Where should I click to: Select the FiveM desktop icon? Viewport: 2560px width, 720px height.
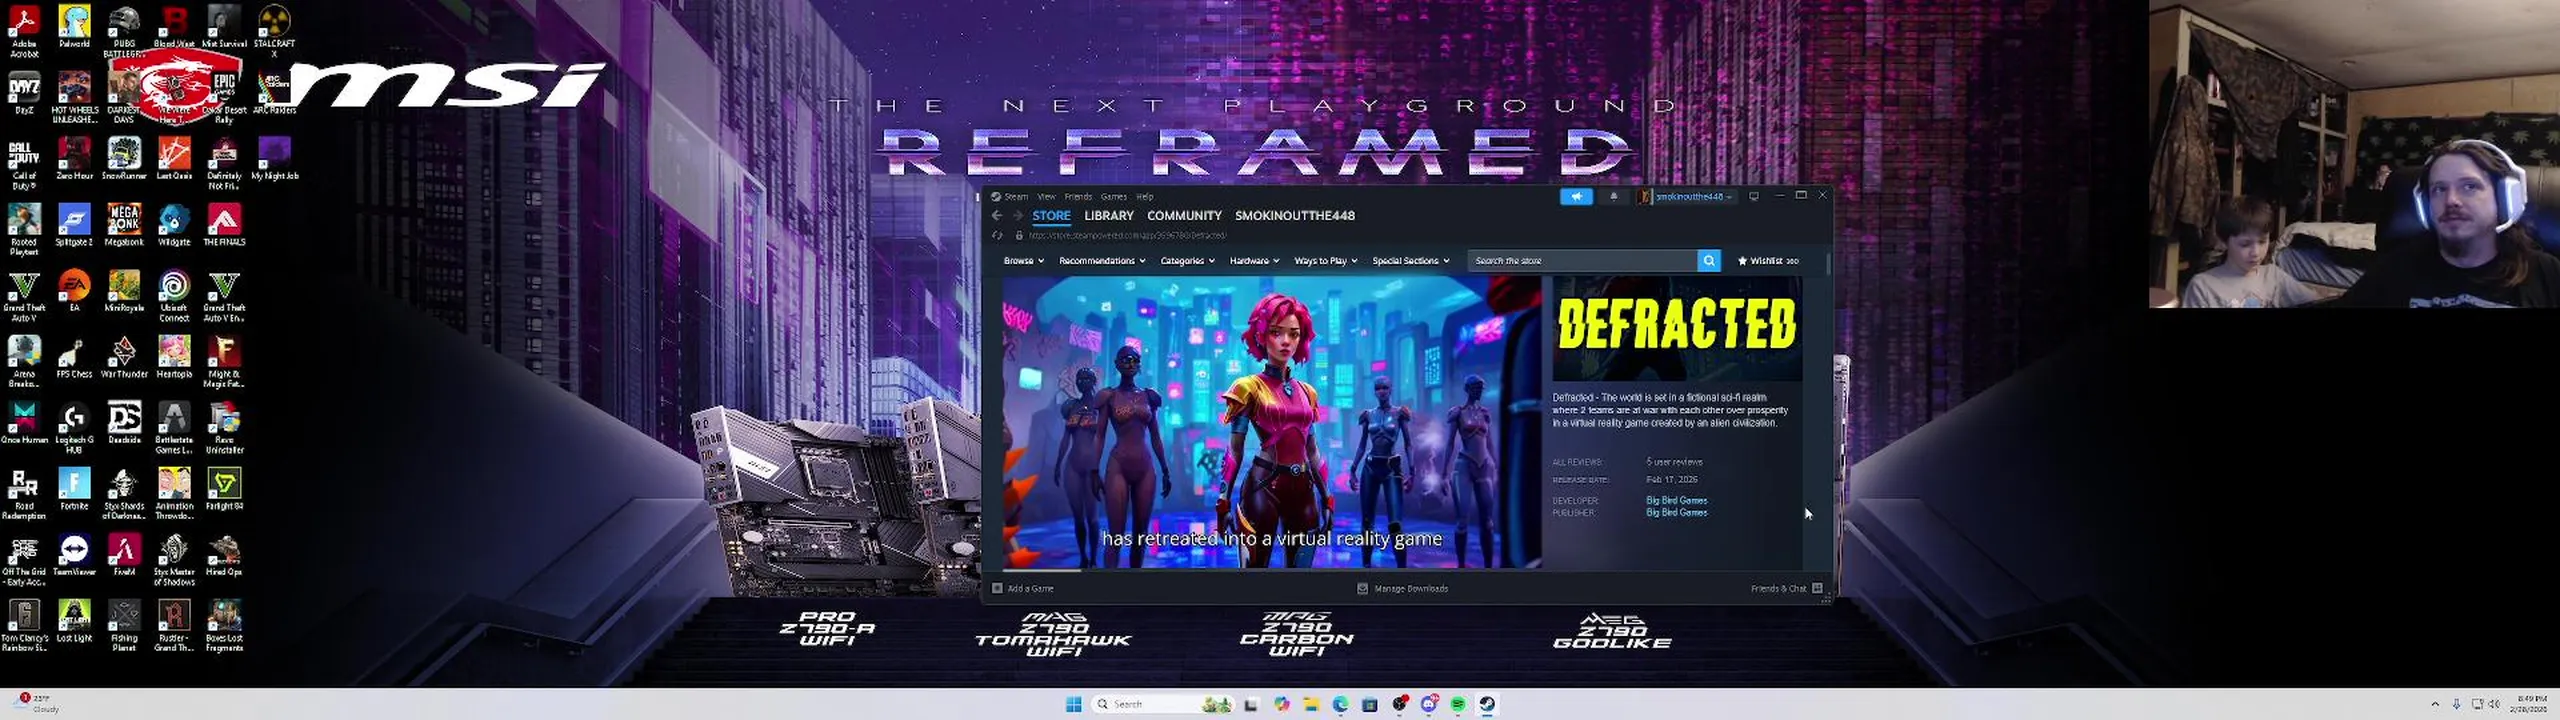click(124, 555)
